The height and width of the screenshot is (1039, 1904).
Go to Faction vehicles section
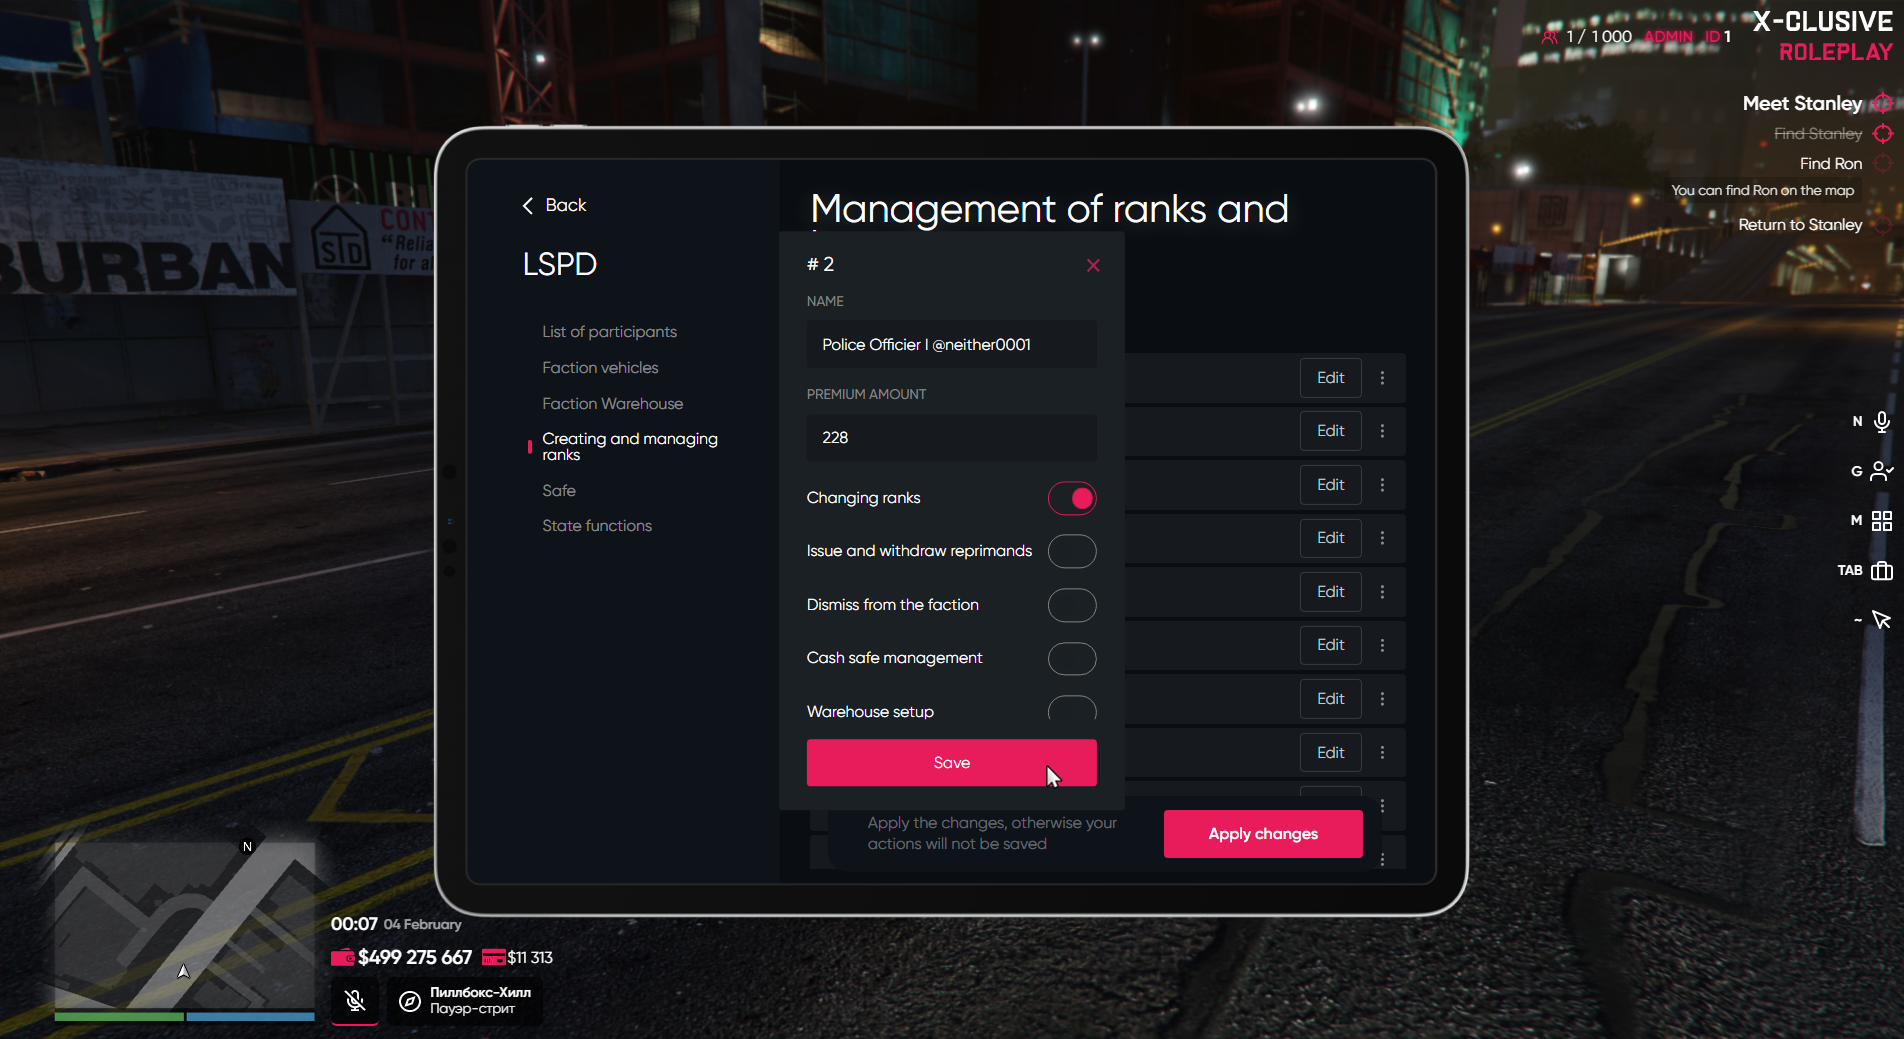pyautogui.click(x=600, y=368)
